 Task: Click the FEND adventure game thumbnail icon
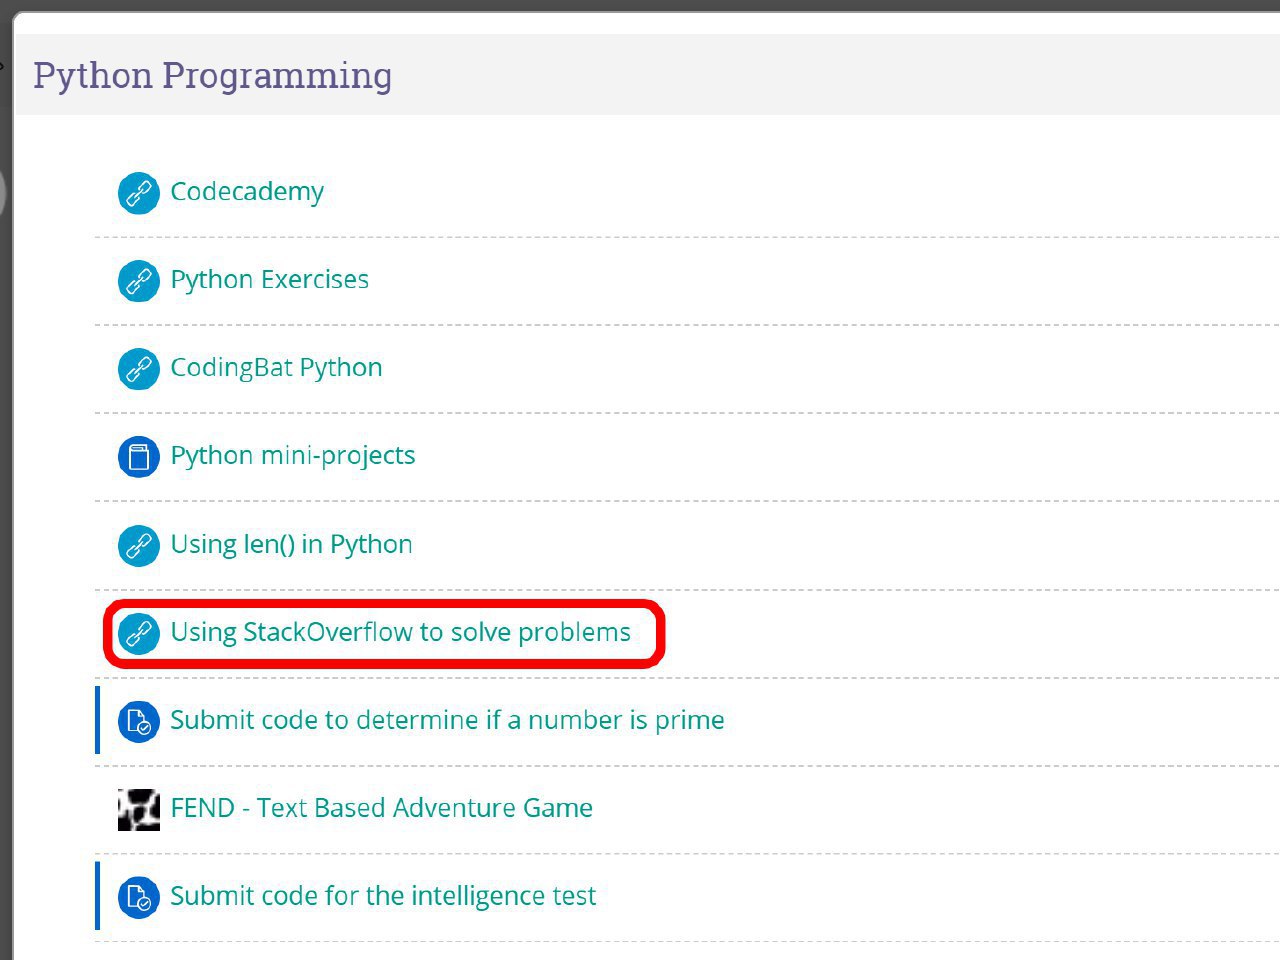(139, 810)
